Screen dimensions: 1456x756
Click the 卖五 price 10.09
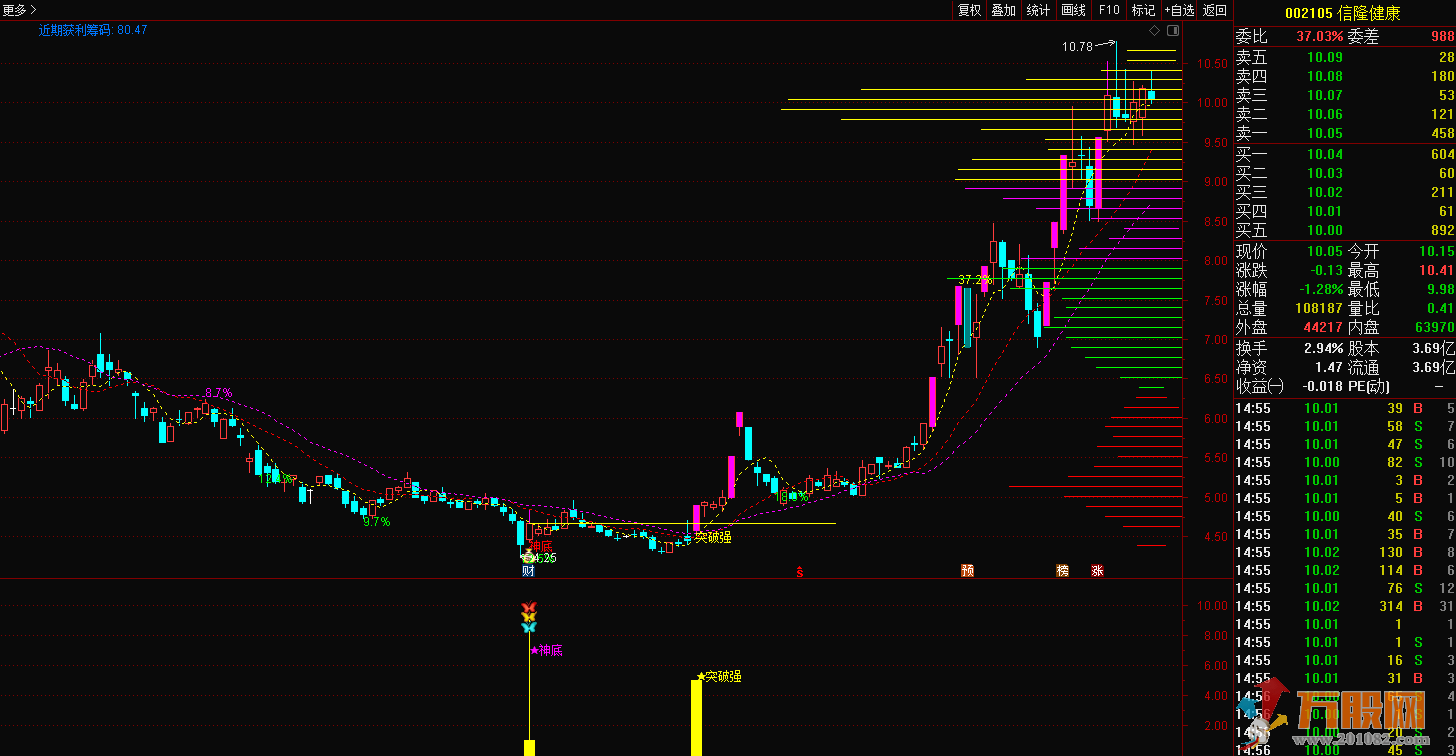click(x=1325, y=58)
